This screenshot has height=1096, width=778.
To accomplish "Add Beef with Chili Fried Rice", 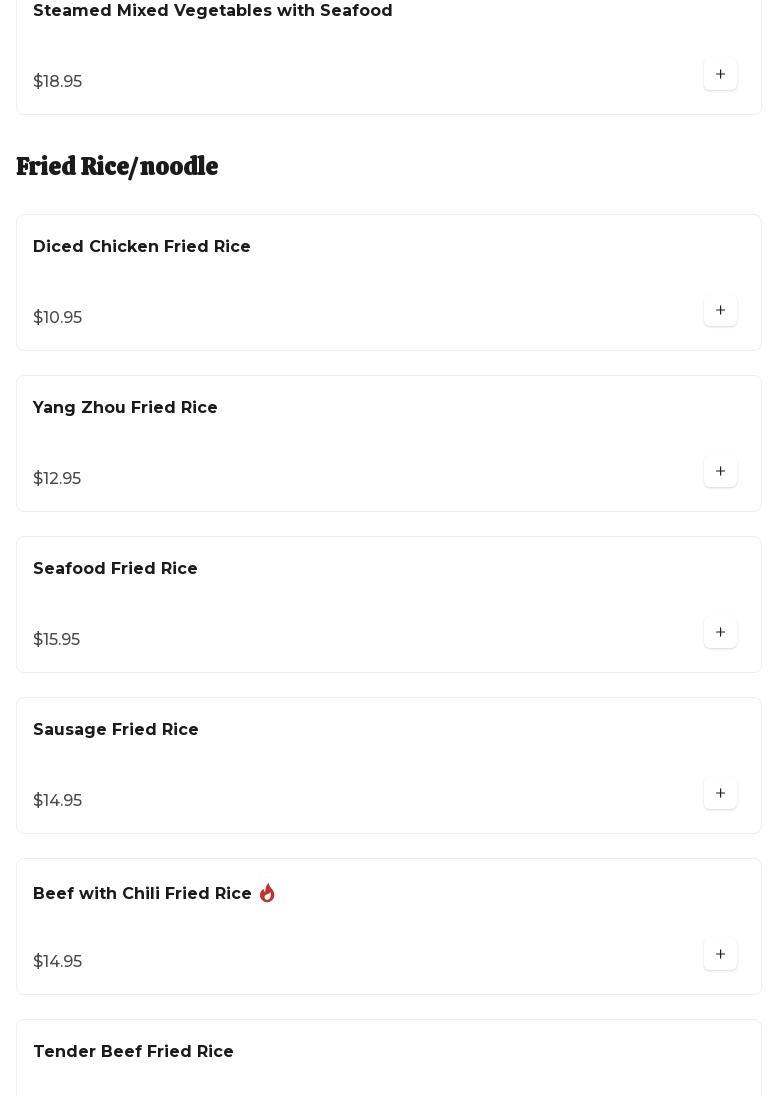I will (720, 955).
